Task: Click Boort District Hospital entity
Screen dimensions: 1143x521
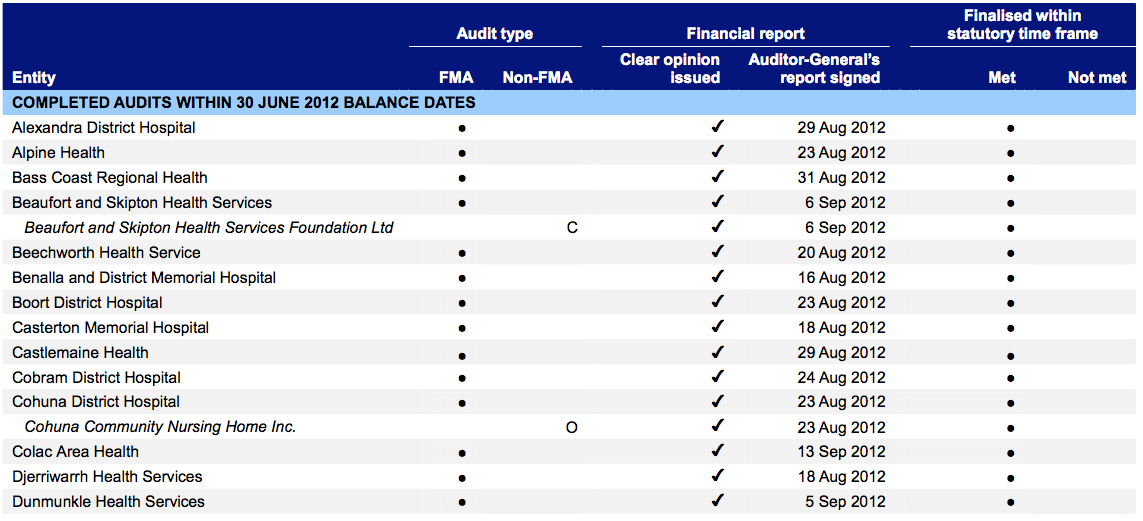Action: click(x=87, y=302)
